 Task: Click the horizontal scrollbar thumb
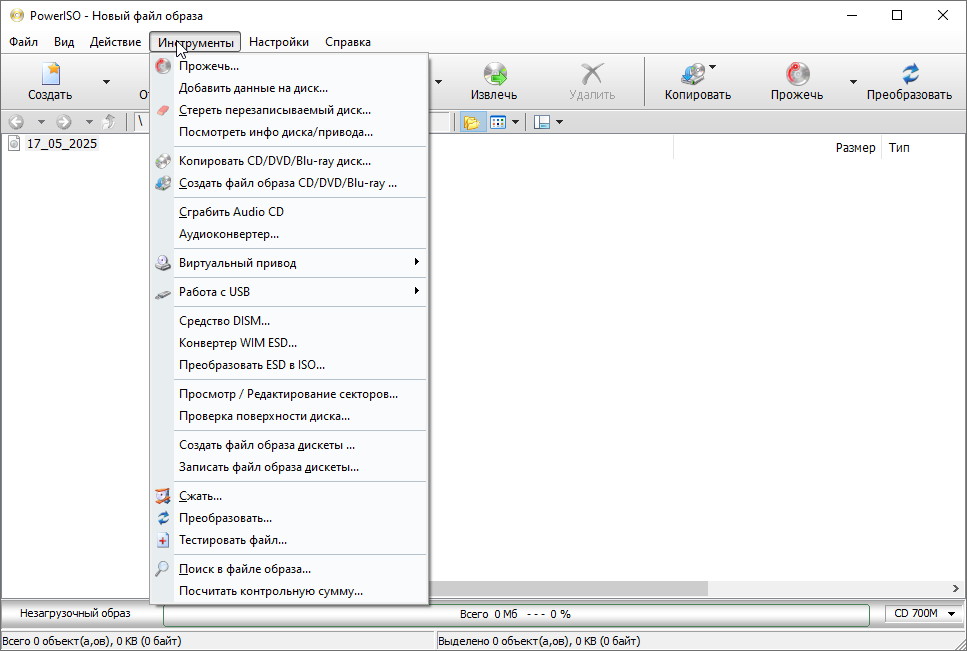[x=568, y=588]
